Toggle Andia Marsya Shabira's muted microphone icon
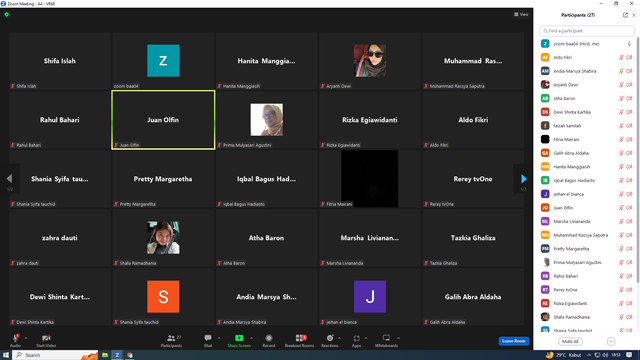 click(621, 71)
